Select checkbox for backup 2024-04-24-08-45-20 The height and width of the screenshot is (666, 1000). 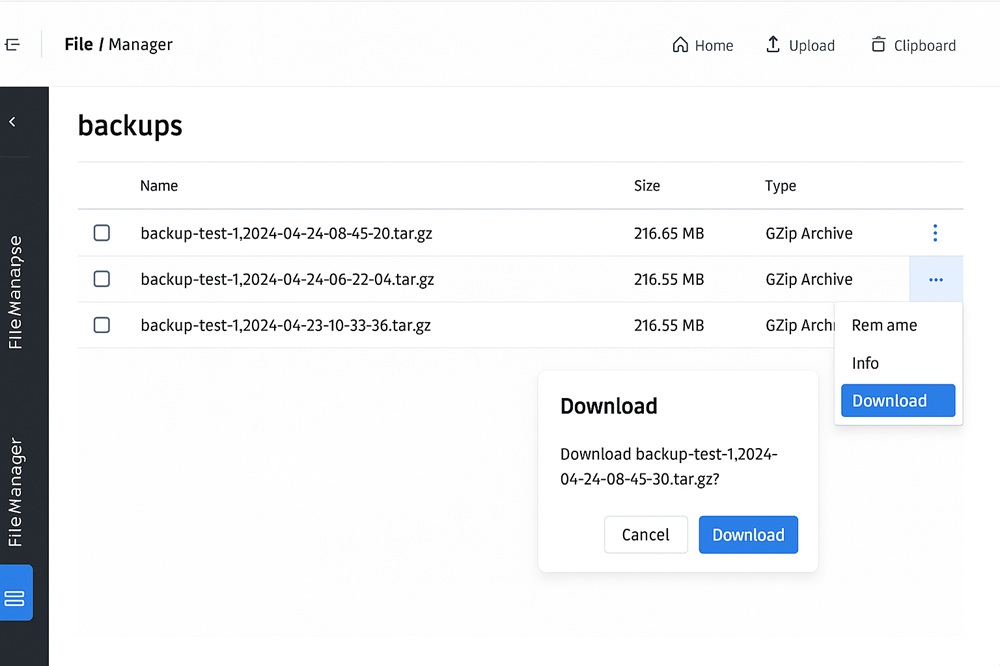(x=102, y=233)
